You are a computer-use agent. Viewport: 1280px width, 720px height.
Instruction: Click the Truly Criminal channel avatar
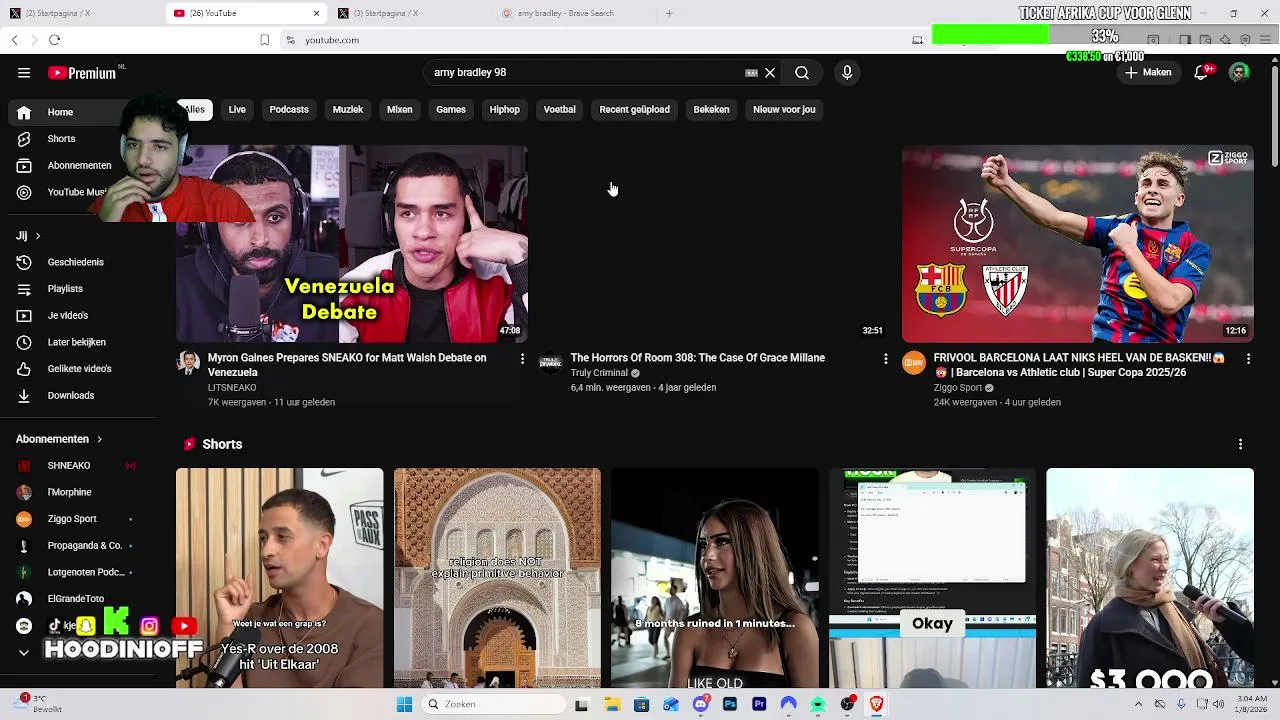click(551, 362)
